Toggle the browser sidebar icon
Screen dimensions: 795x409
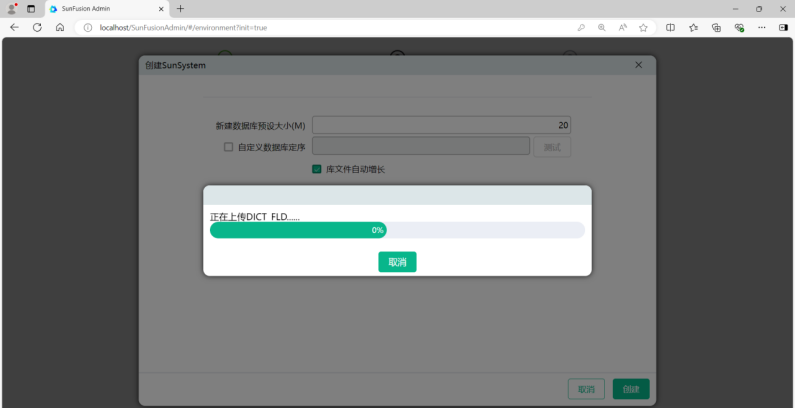783,28
